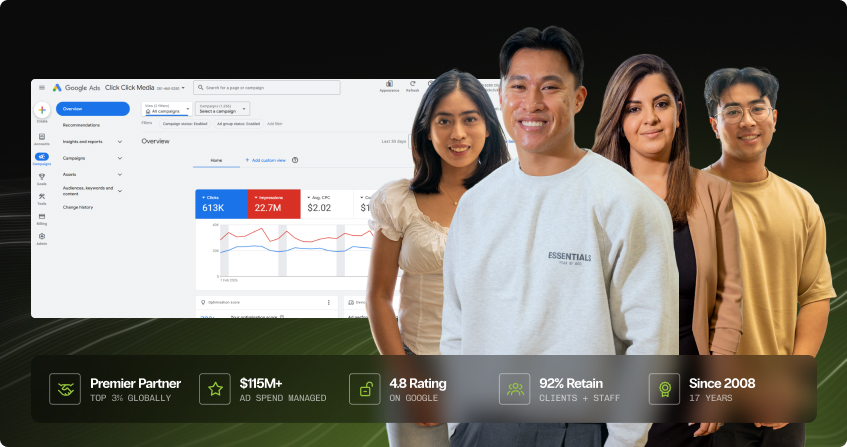Click the $2.02 Avg. CPC value
The image size is (847, 447).
click(x=319, y=208)
